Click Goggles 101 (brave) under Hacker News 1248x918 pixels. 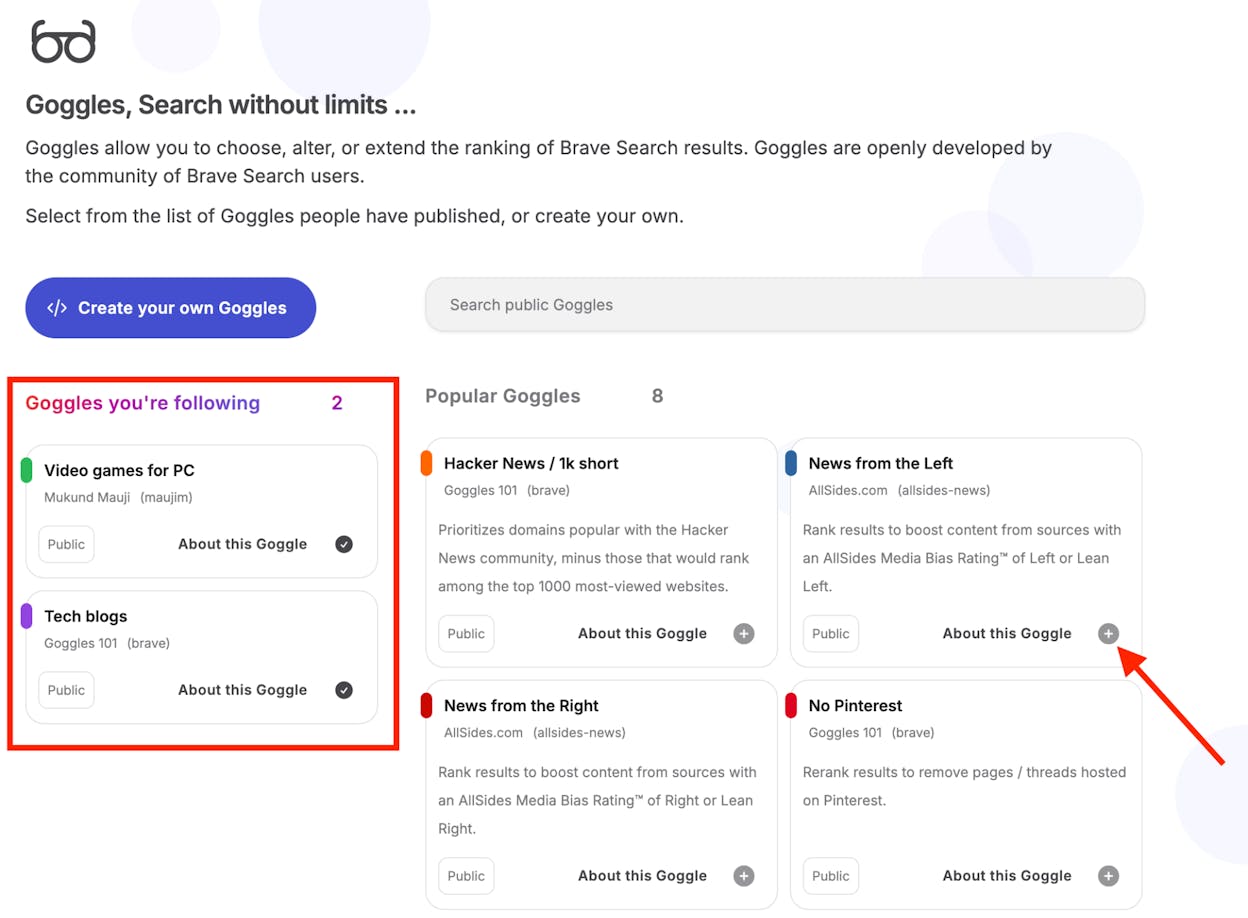coord(507,490)
